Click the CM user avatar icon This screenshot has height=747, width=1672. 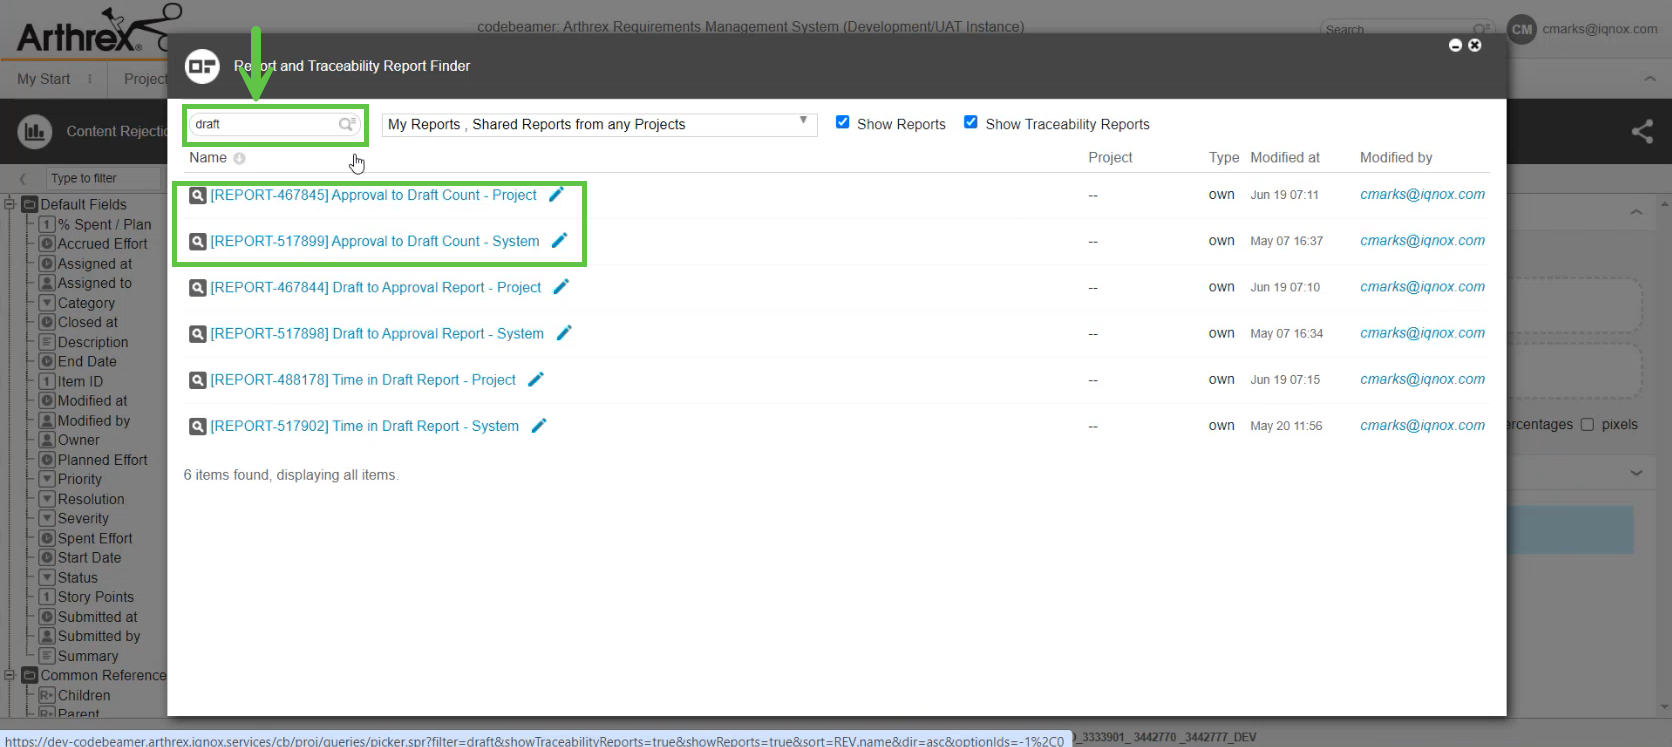pos(1521,29)
